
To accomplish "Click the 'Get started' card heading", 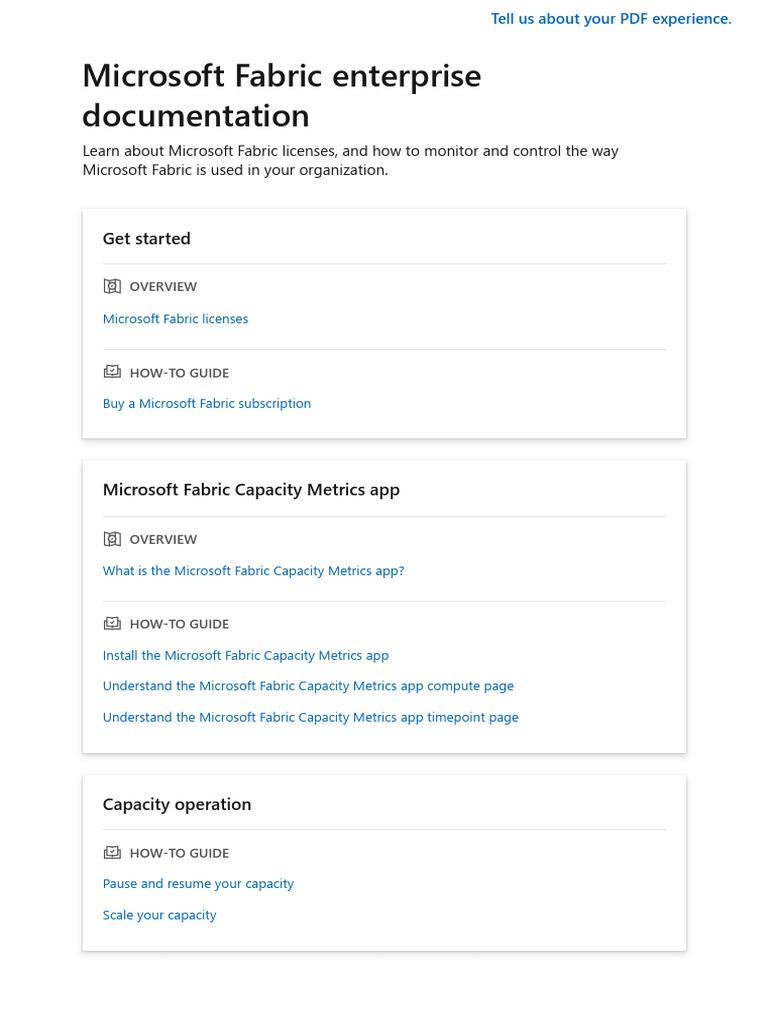I will [146, 239].
